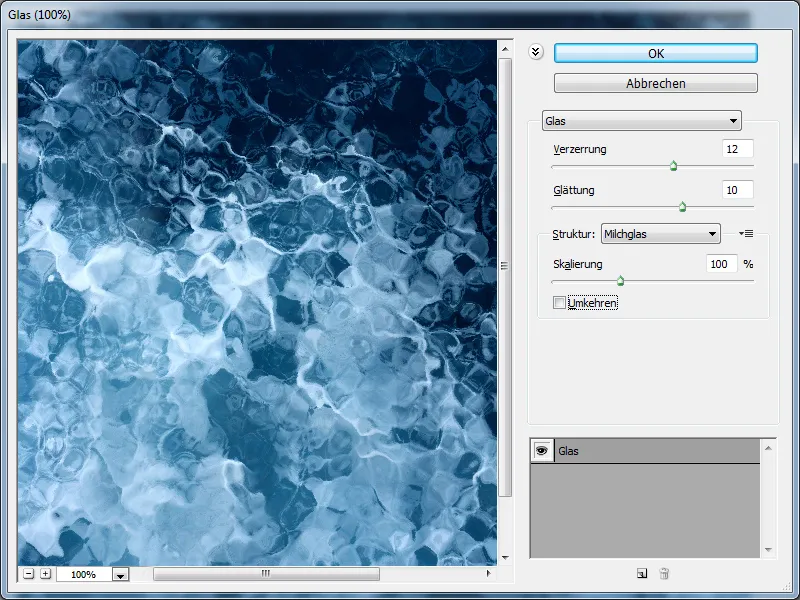Select the Glas effect layer row
800x600 pixels.
(645, 451)
